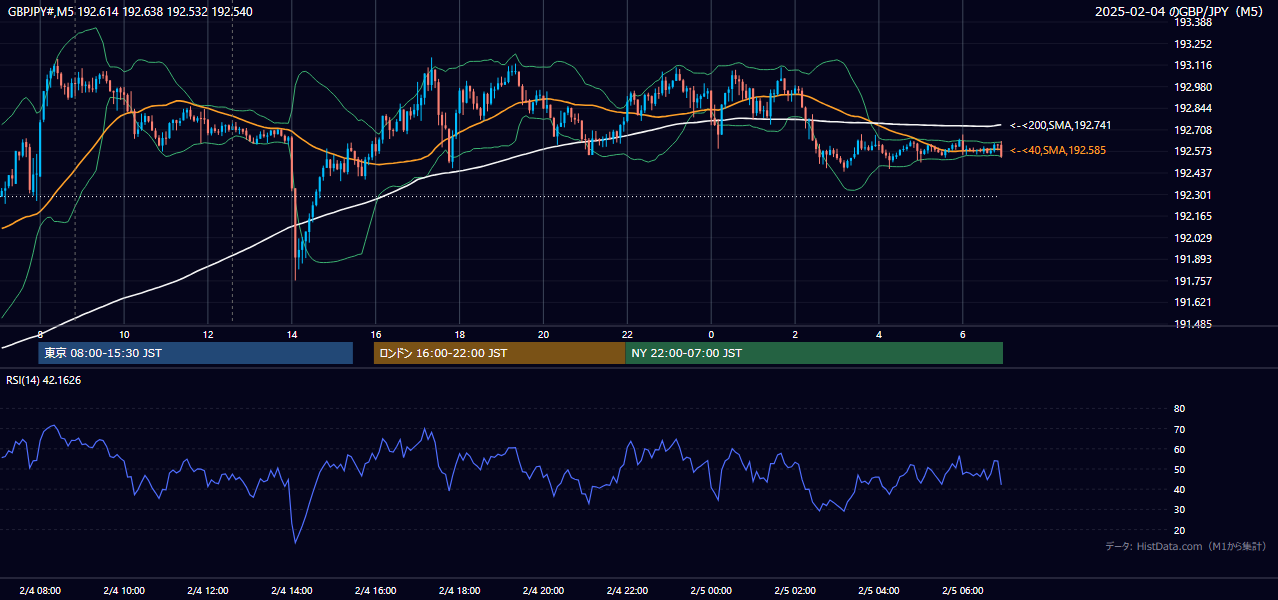This screenshot has width=1278, height=600.
Task: Click hour marker 18 under price chart
Action: tap(459, 334)
